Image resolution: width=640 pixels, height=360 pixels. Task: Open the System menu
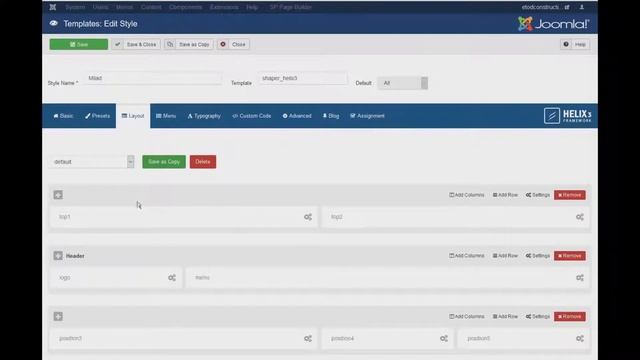coord(75,7)
